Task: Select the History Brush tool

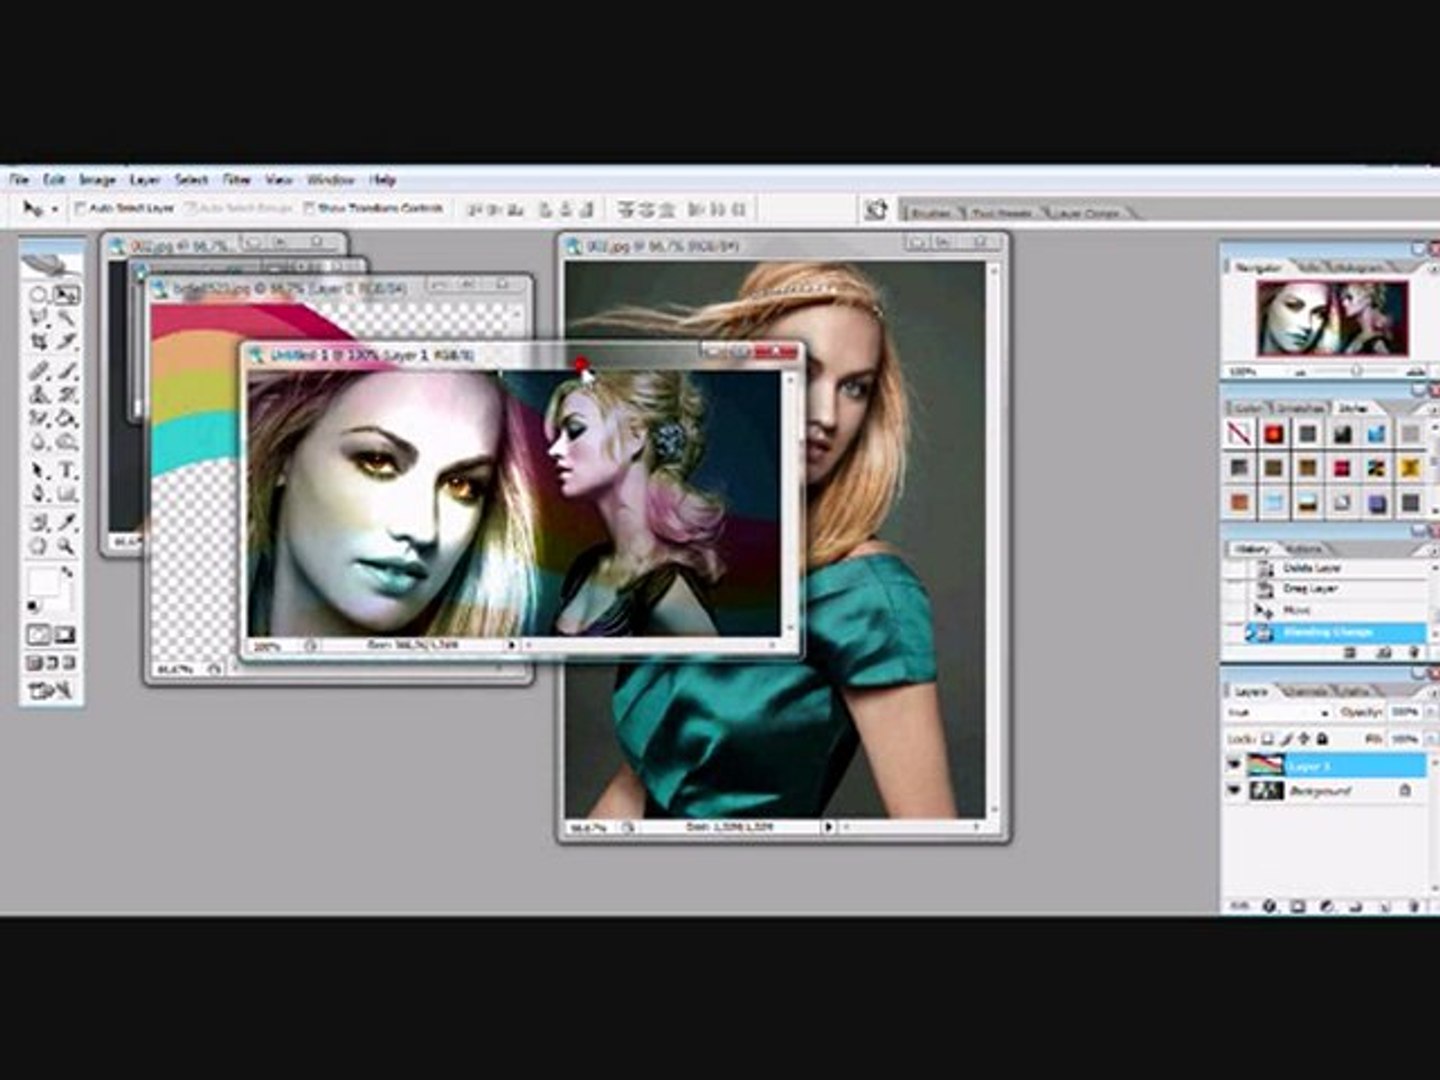Action: coord(66,394)
